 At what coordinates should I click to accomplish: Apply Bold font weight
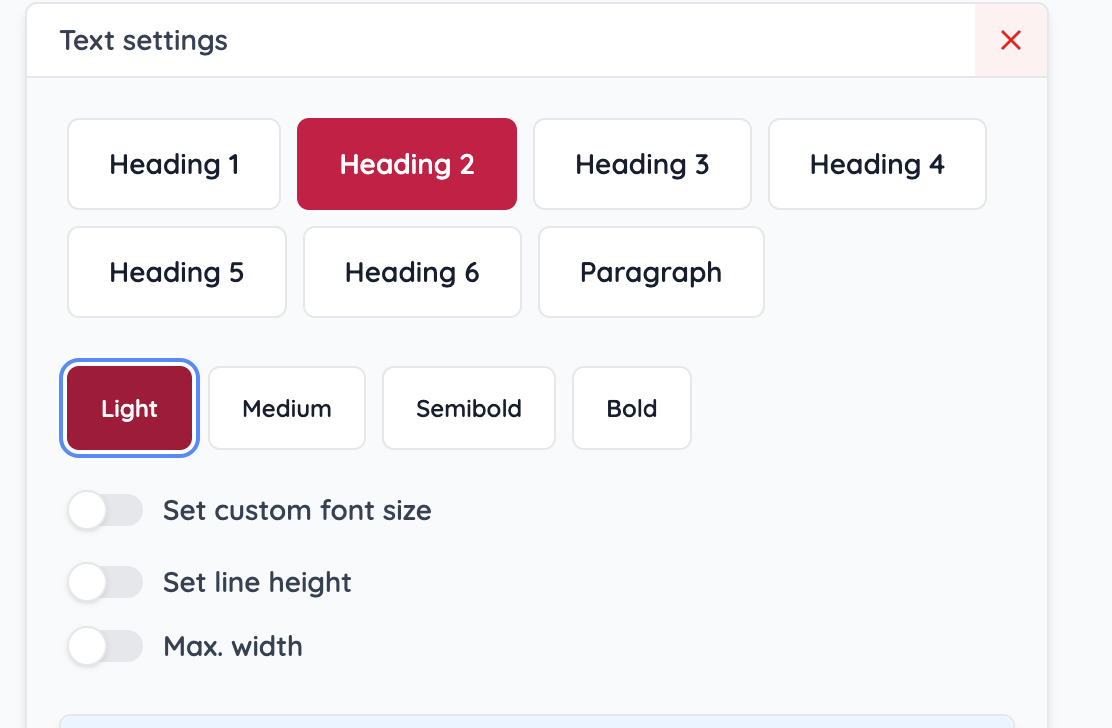(631, 408)
